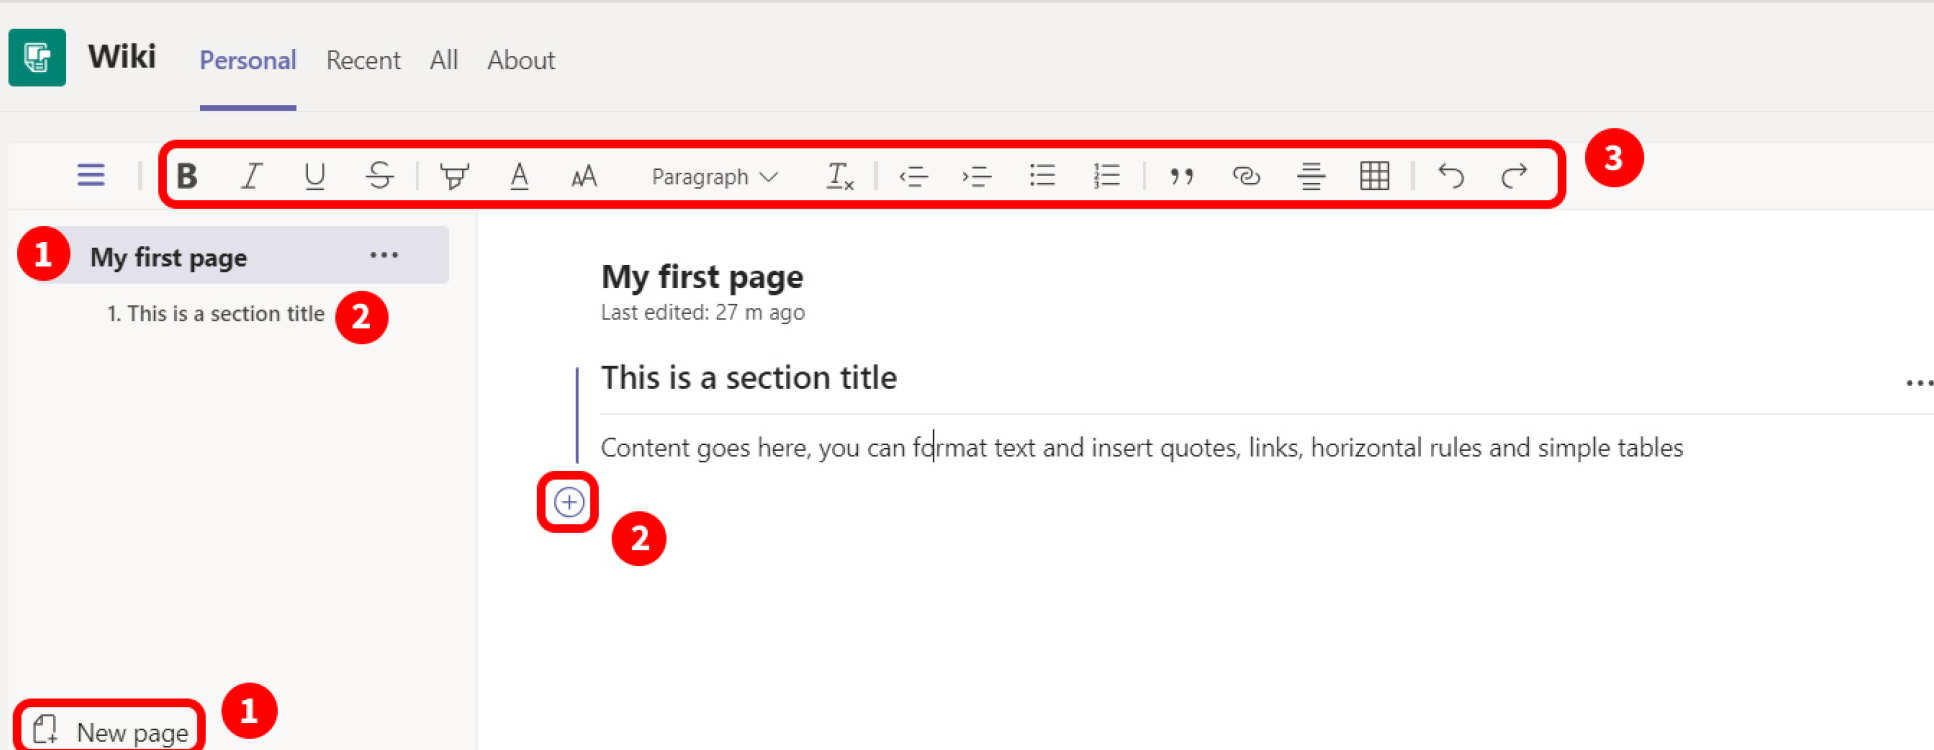Insert a numbered list
This screenshot has width=1934, height=750.
coord(1106,176)
